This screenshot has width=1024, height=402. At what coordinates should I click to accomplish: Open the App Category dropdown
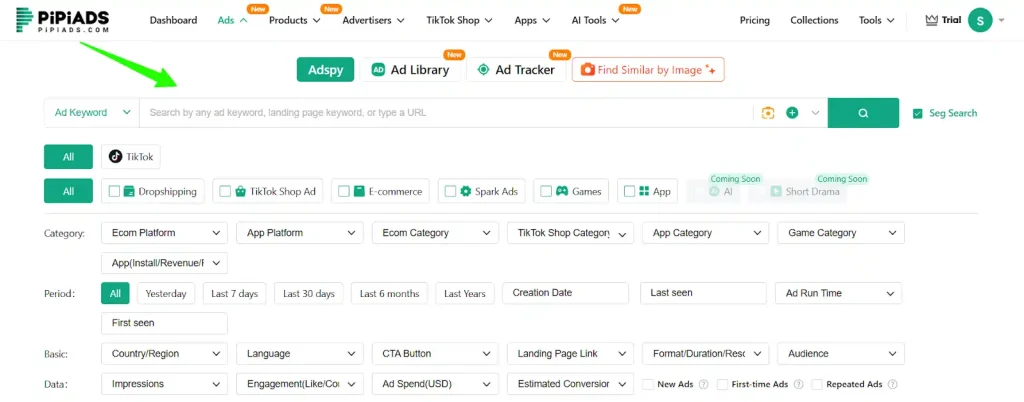(x=705, y=233)
